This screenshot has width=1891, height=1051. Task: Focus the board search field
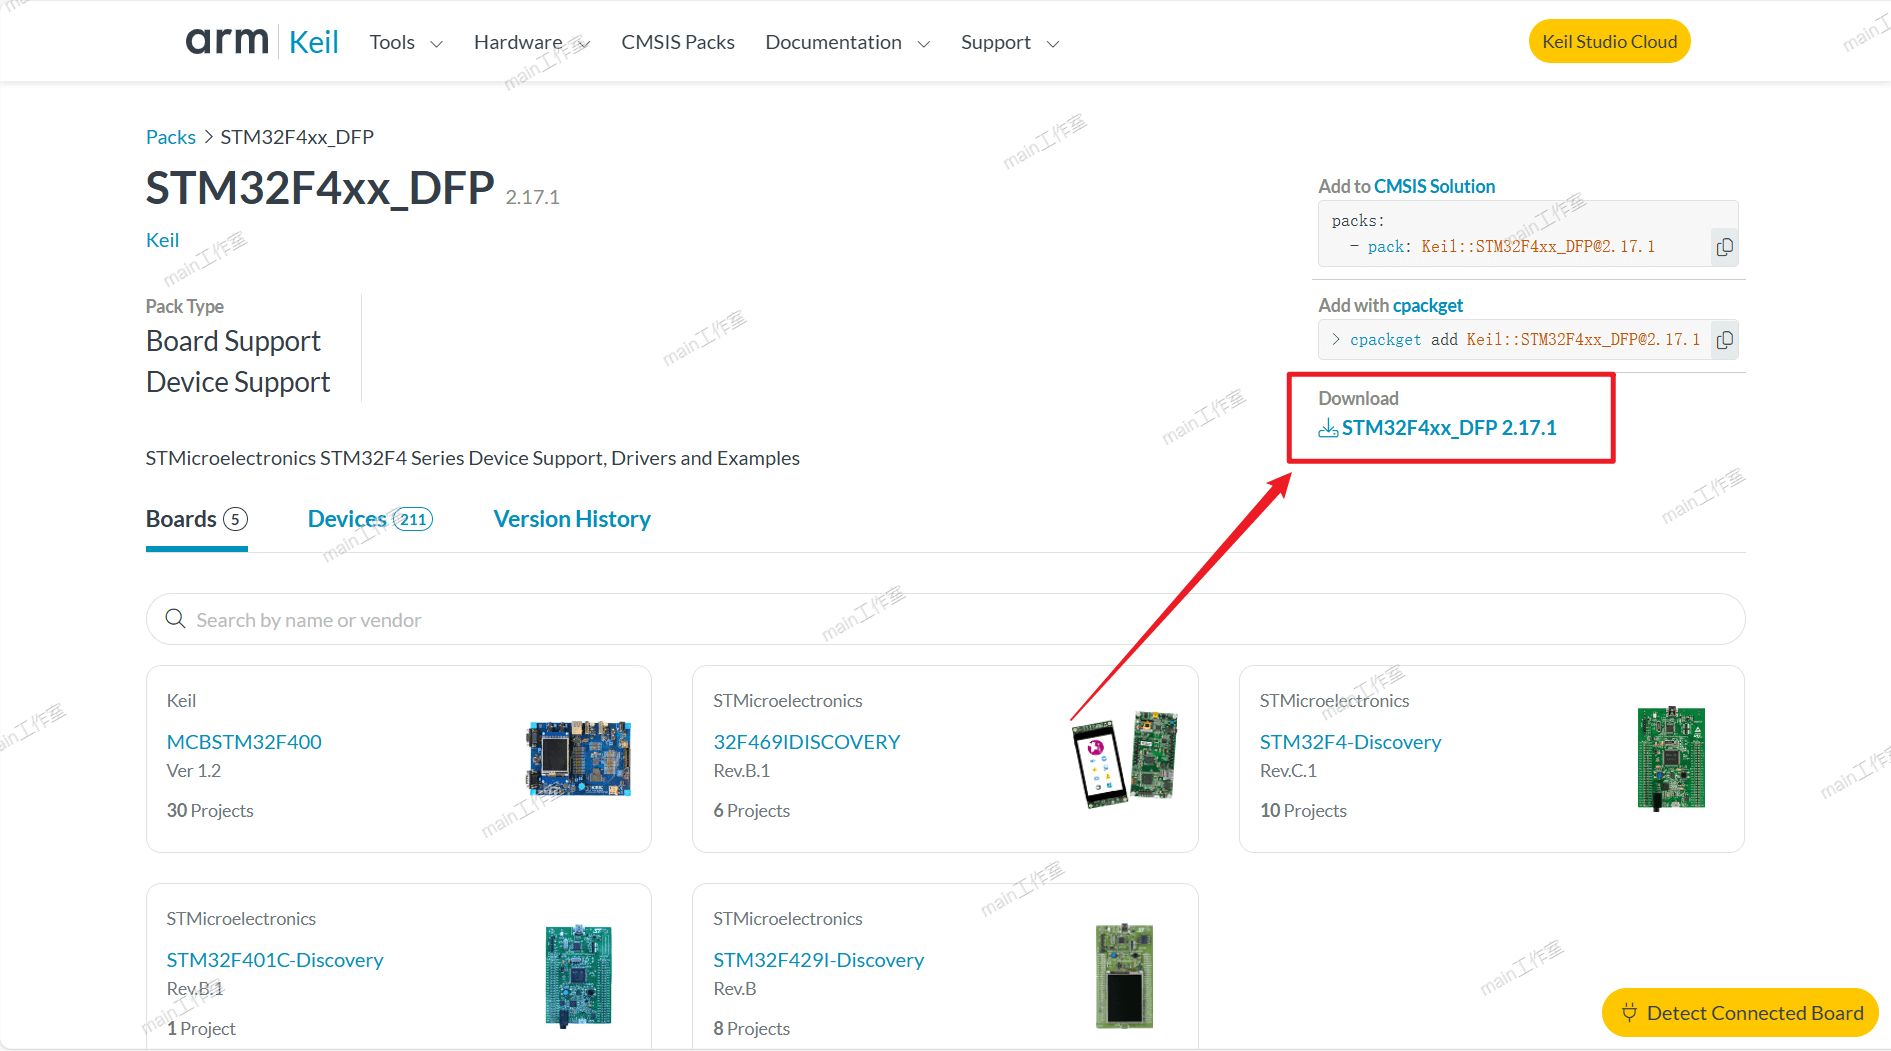click(945, 619)
